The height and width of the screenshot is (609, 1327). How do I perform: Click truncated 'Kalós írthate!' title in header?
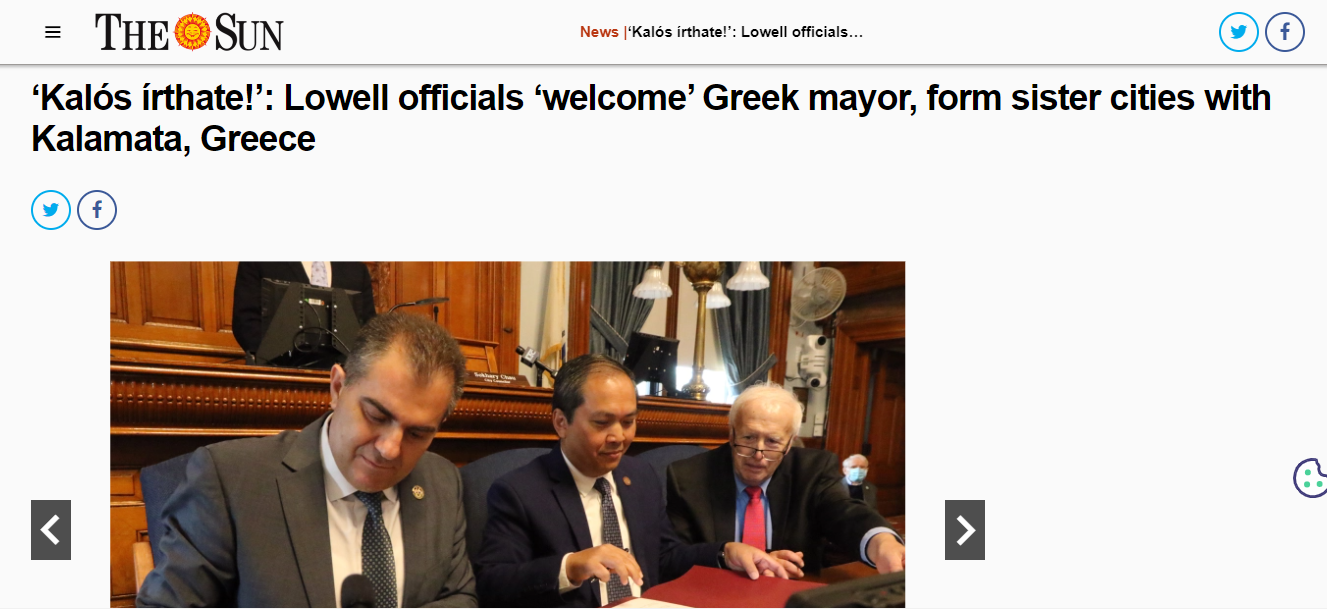pos(745,32)
